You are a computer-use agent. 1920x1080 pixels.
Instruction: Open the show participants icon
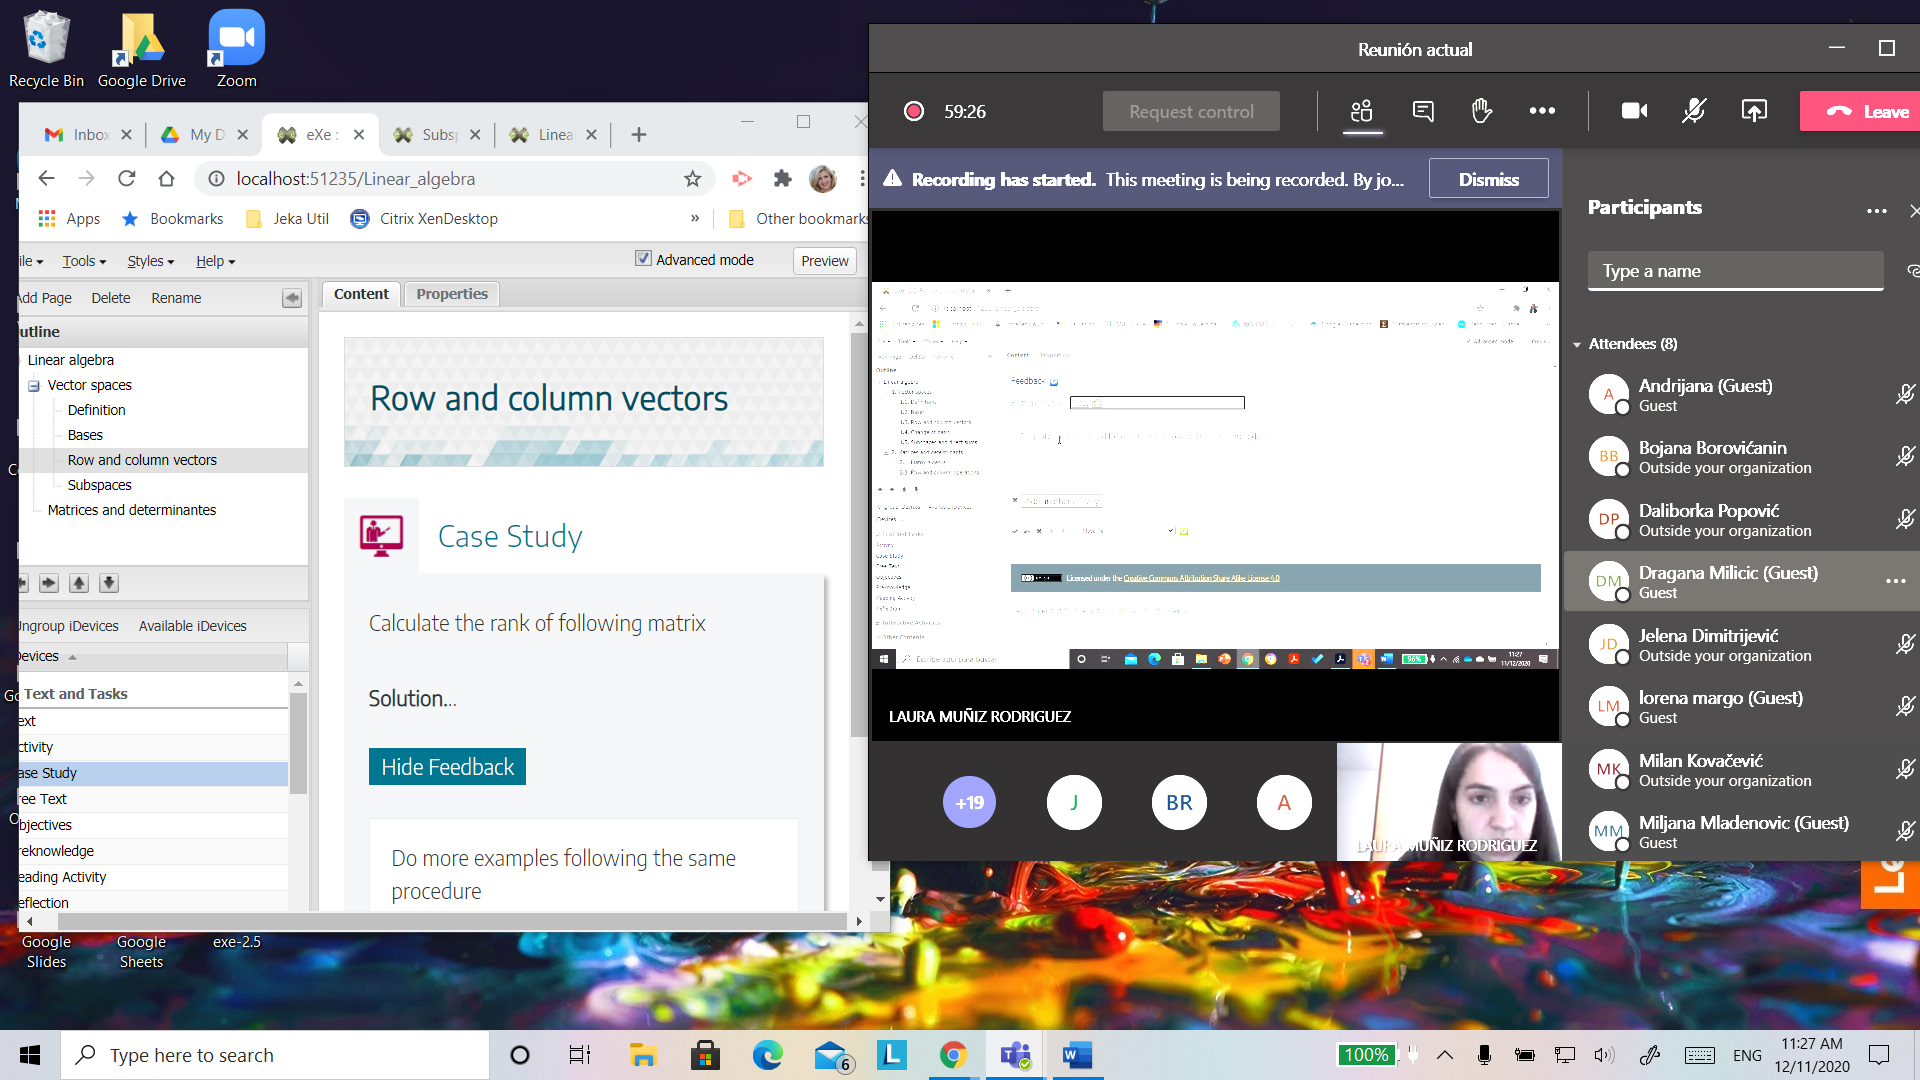click(1362, 111)
